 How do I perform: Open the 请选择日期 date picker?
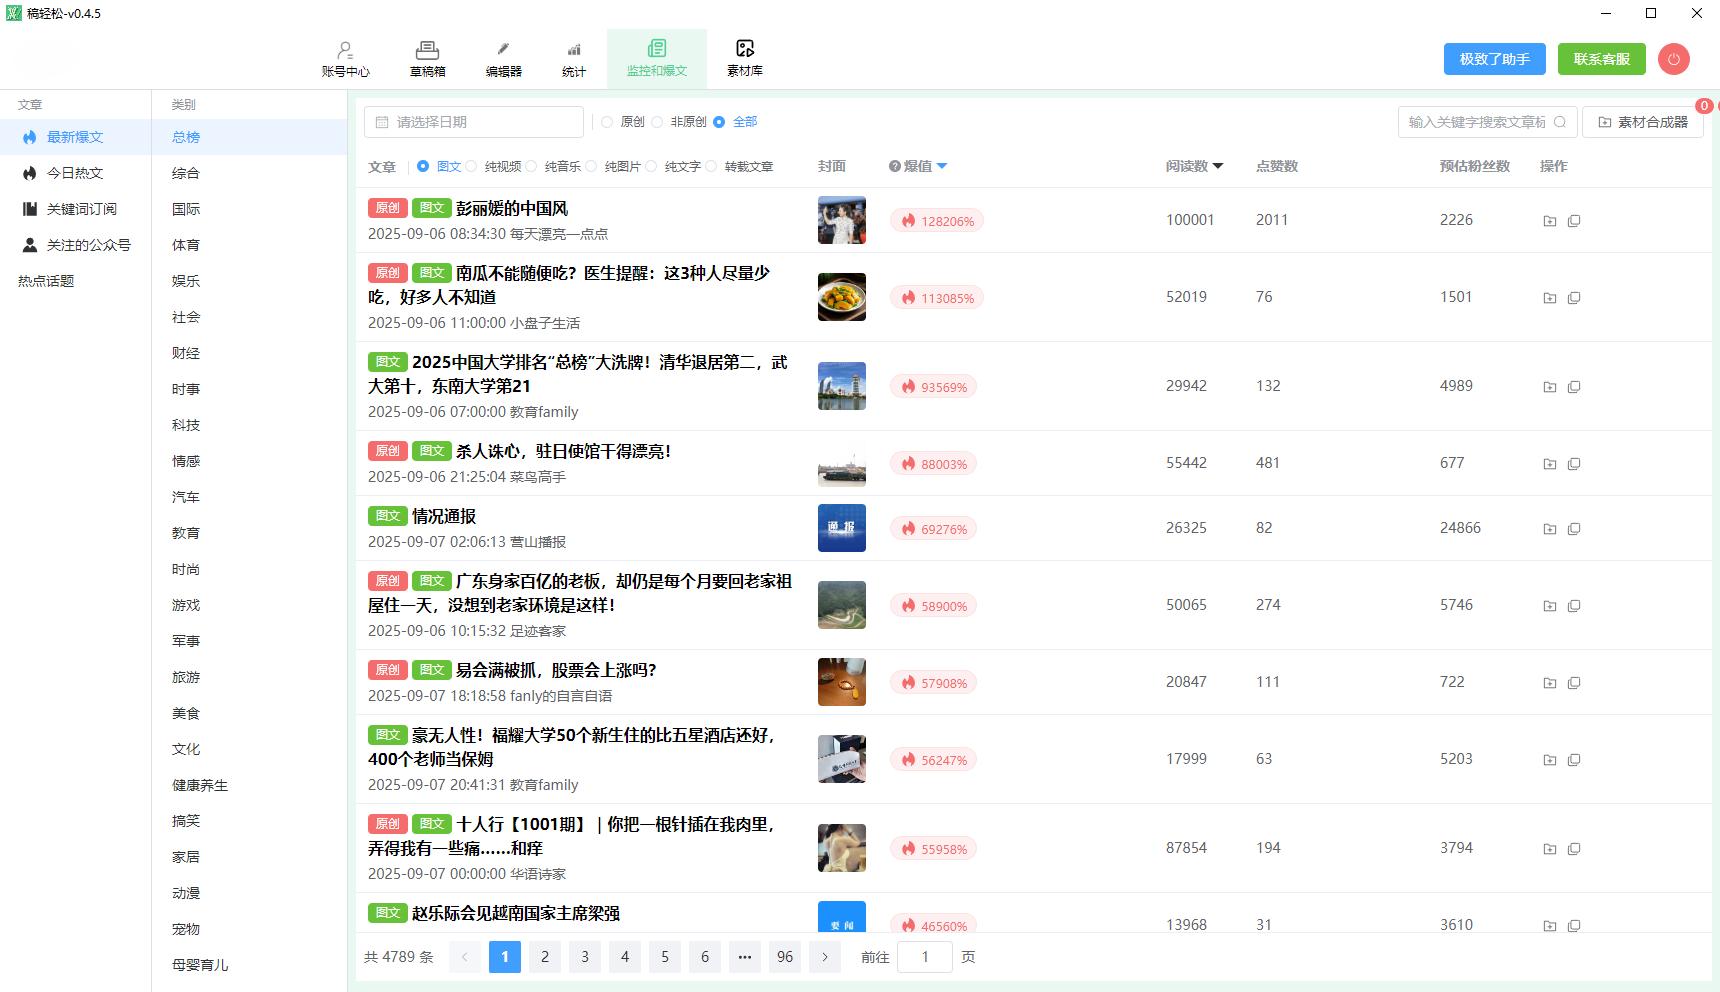473,122
